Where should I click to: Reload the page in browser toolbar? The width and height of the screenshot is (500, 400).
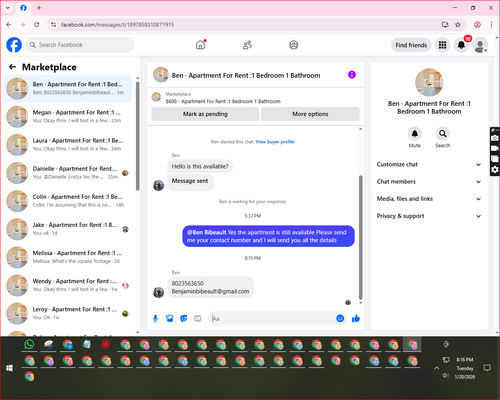[37, 24]
